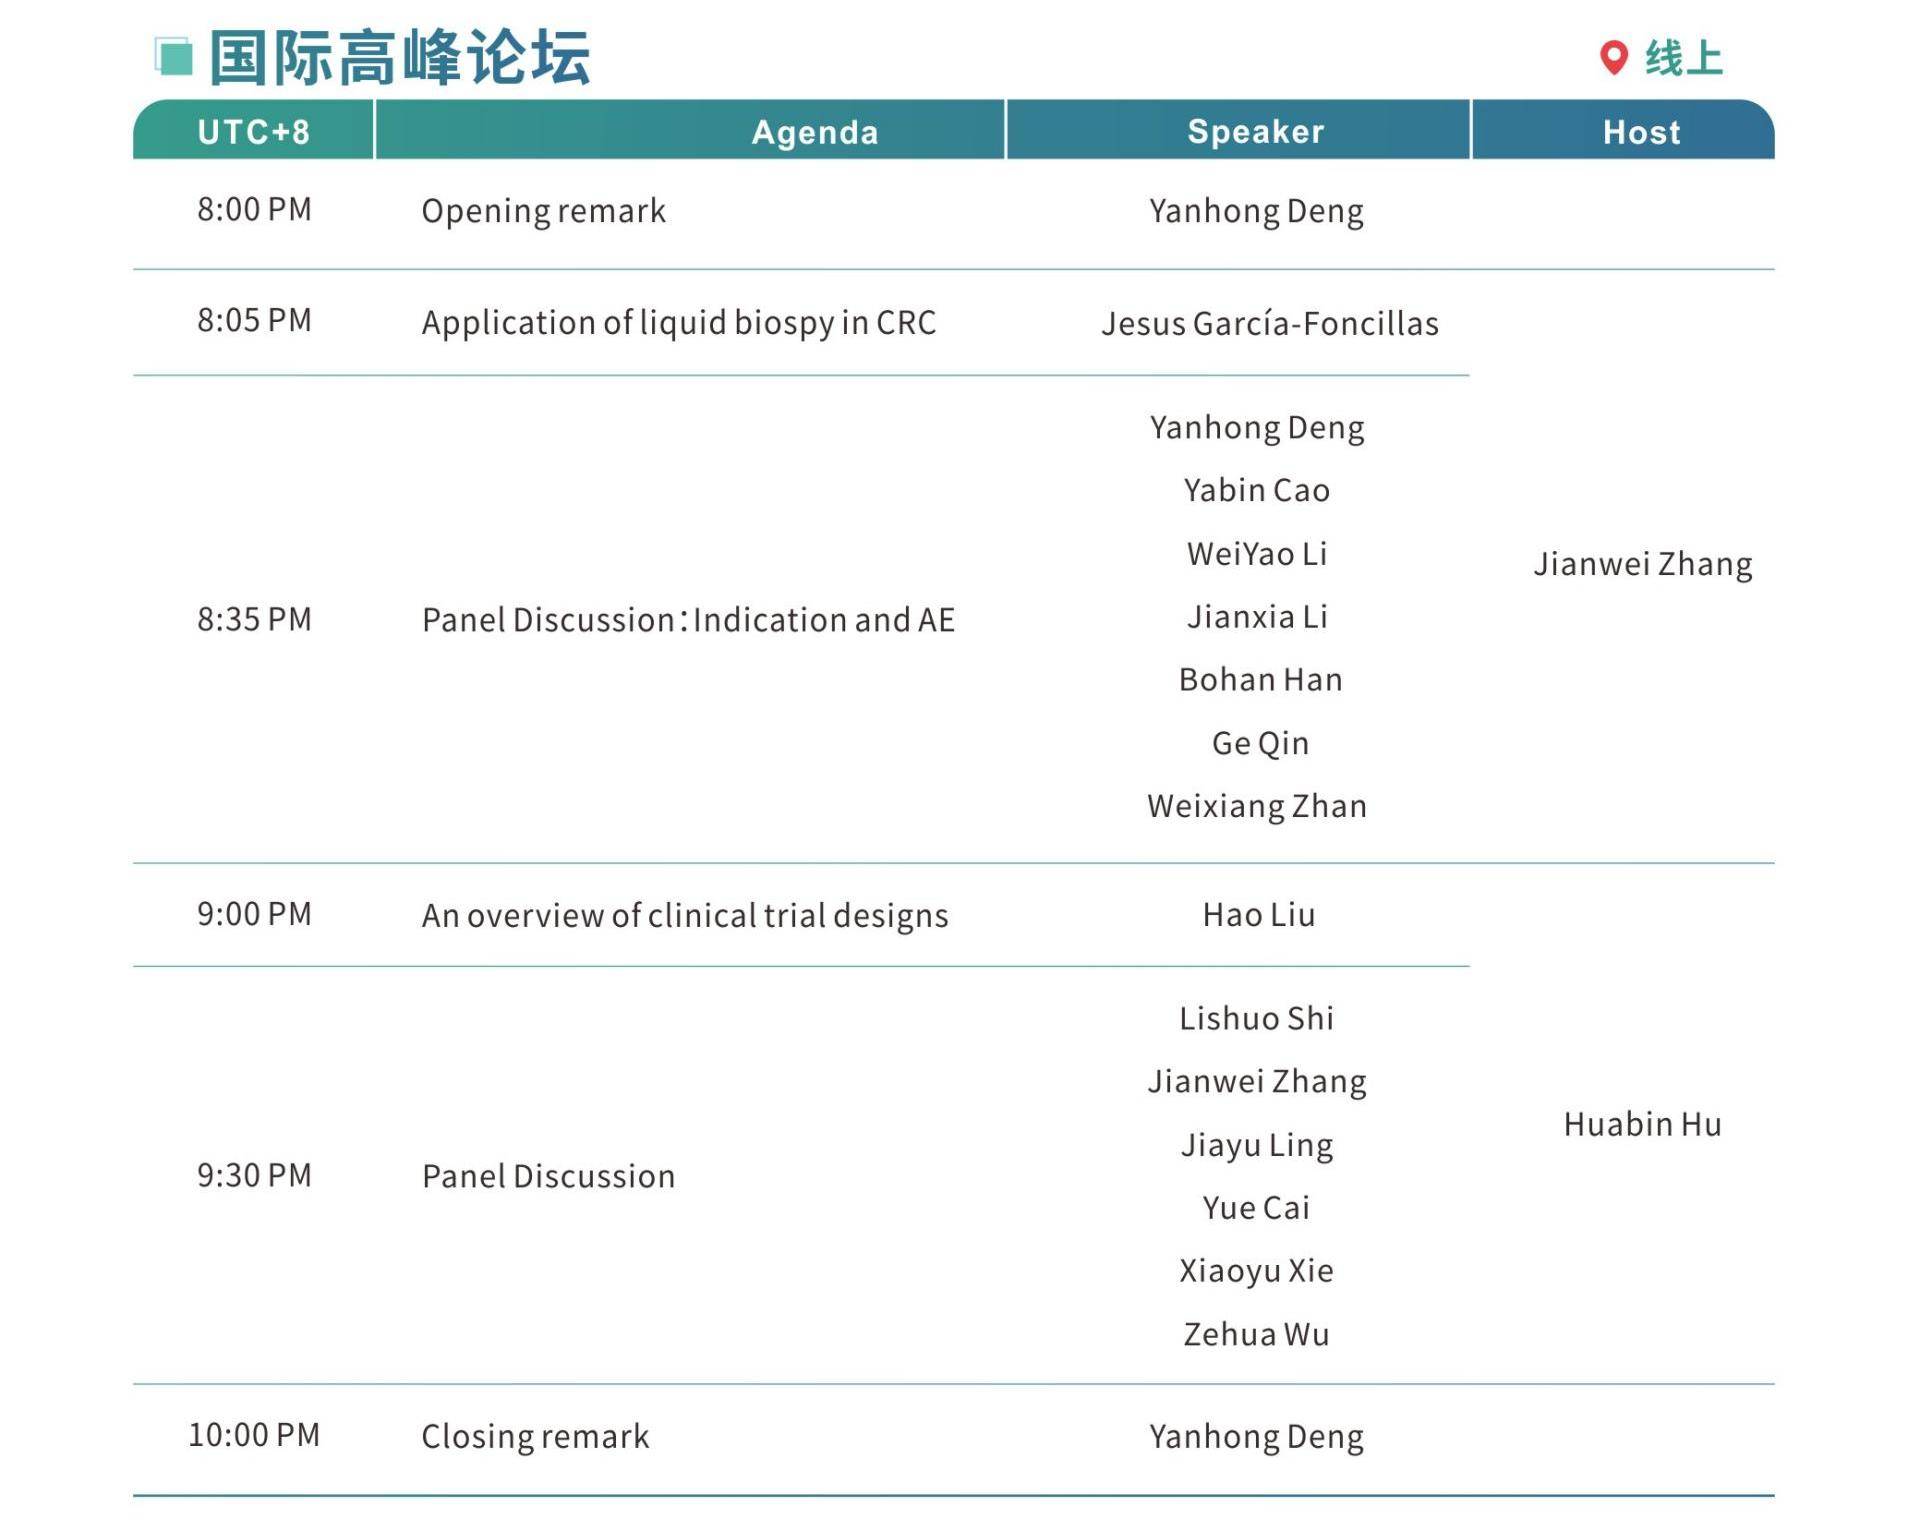Select the Closing remark agenda item

(x=535, y=1436)
